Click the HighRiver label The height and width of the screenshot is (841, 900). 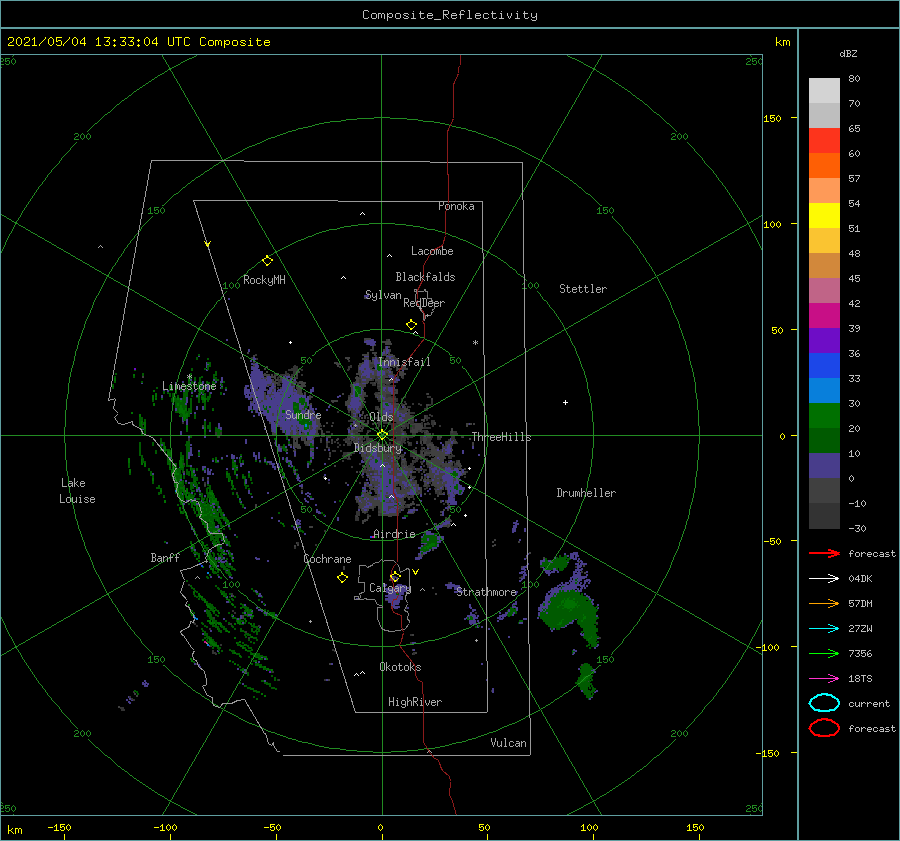click(415, 702)
